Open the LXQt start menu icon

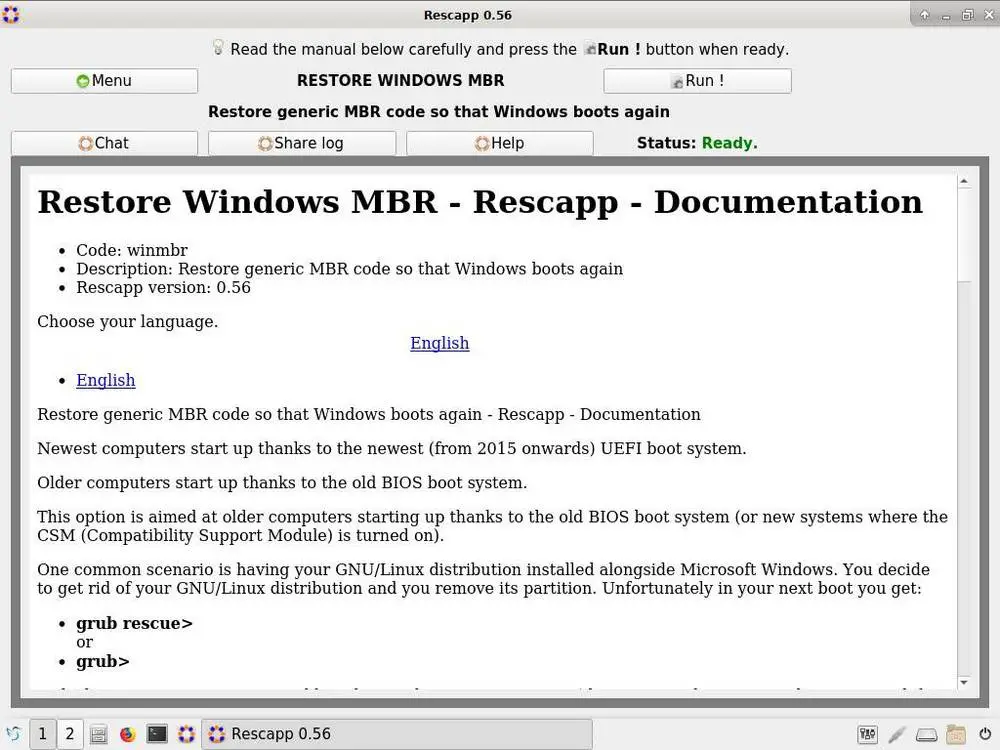pyautogui.click(x=12, y=734)
